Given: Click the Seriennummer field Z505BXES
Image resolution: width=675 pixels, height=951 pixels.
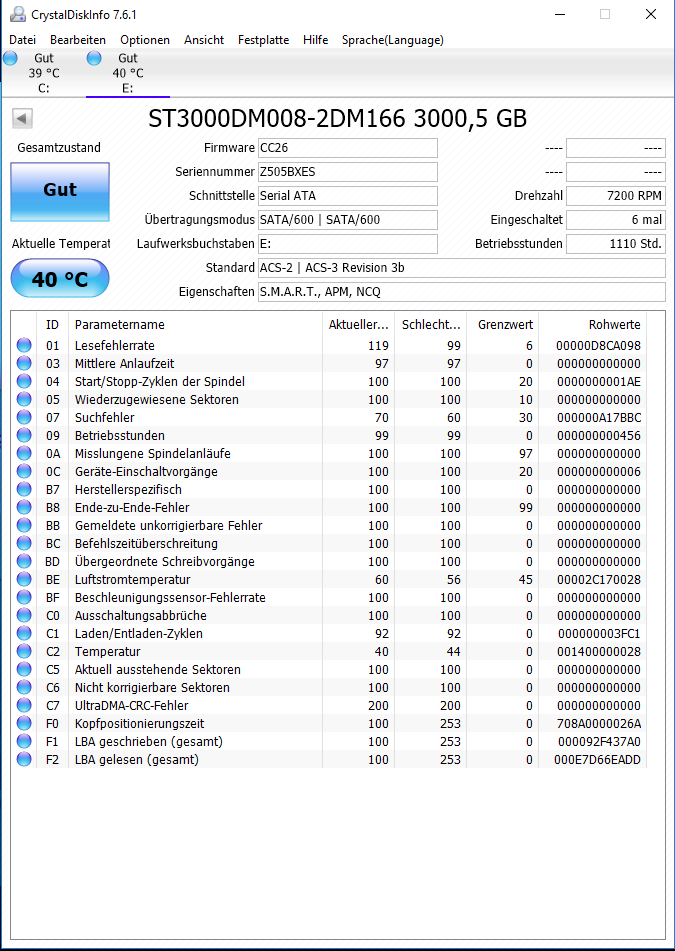Looking at the screenshot, I should pos(348,172).
